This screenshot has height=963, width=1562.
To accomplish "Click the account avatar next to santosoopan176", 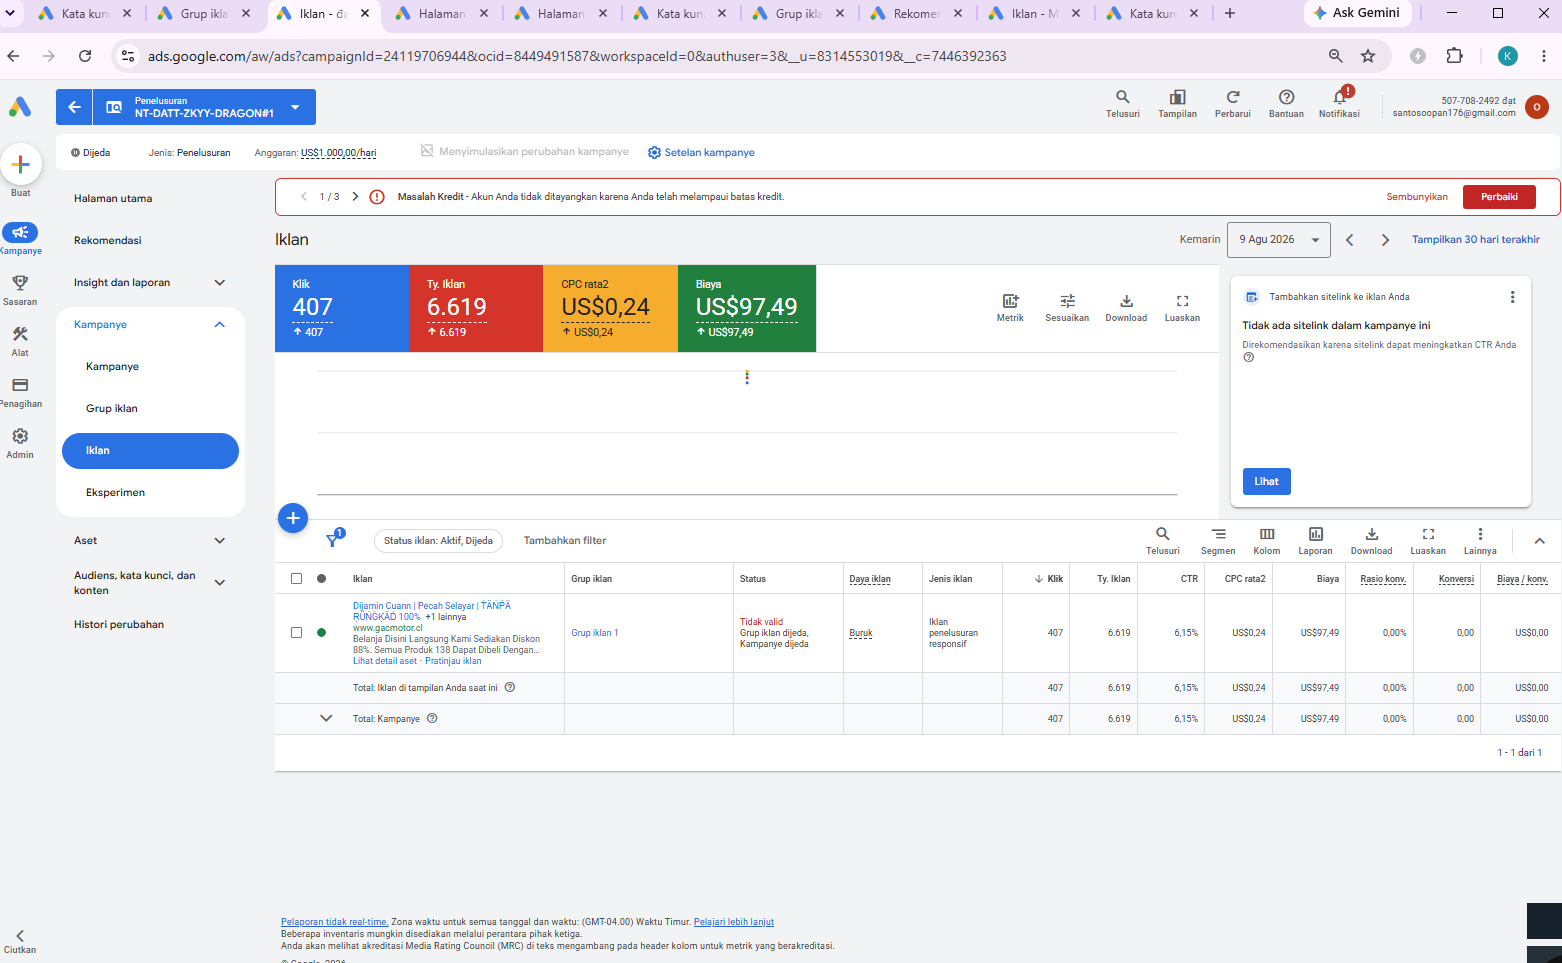I will (1537, 107).
